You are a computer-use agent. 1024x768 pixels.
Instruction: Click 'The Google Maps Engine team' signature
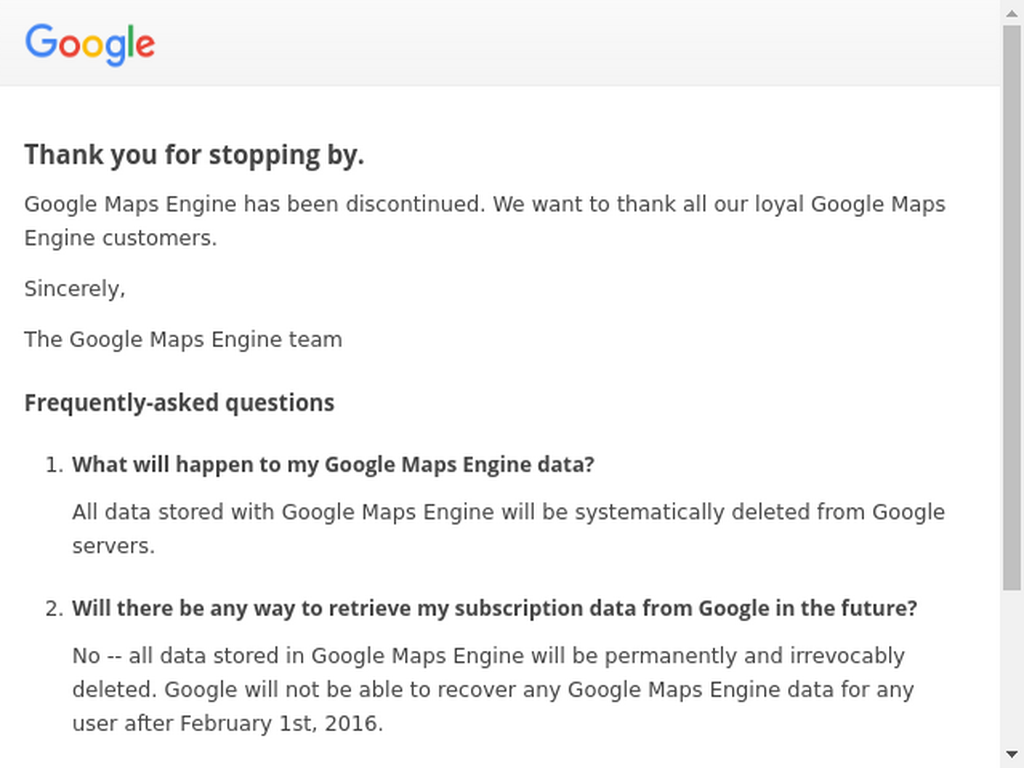(183, 340)
